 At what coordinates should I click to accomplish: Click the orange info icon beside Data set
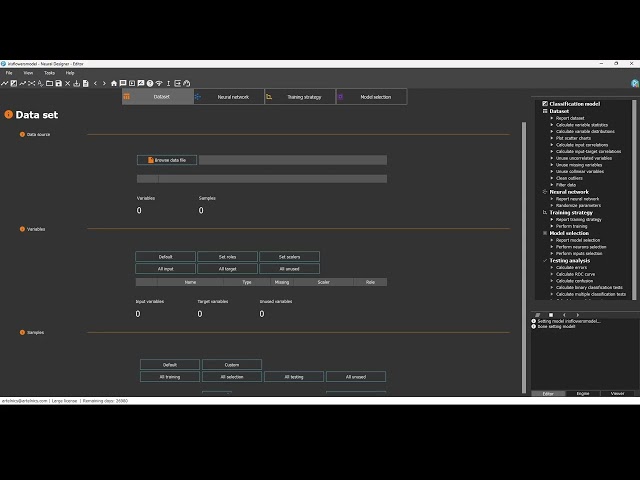tap(9, 115)
